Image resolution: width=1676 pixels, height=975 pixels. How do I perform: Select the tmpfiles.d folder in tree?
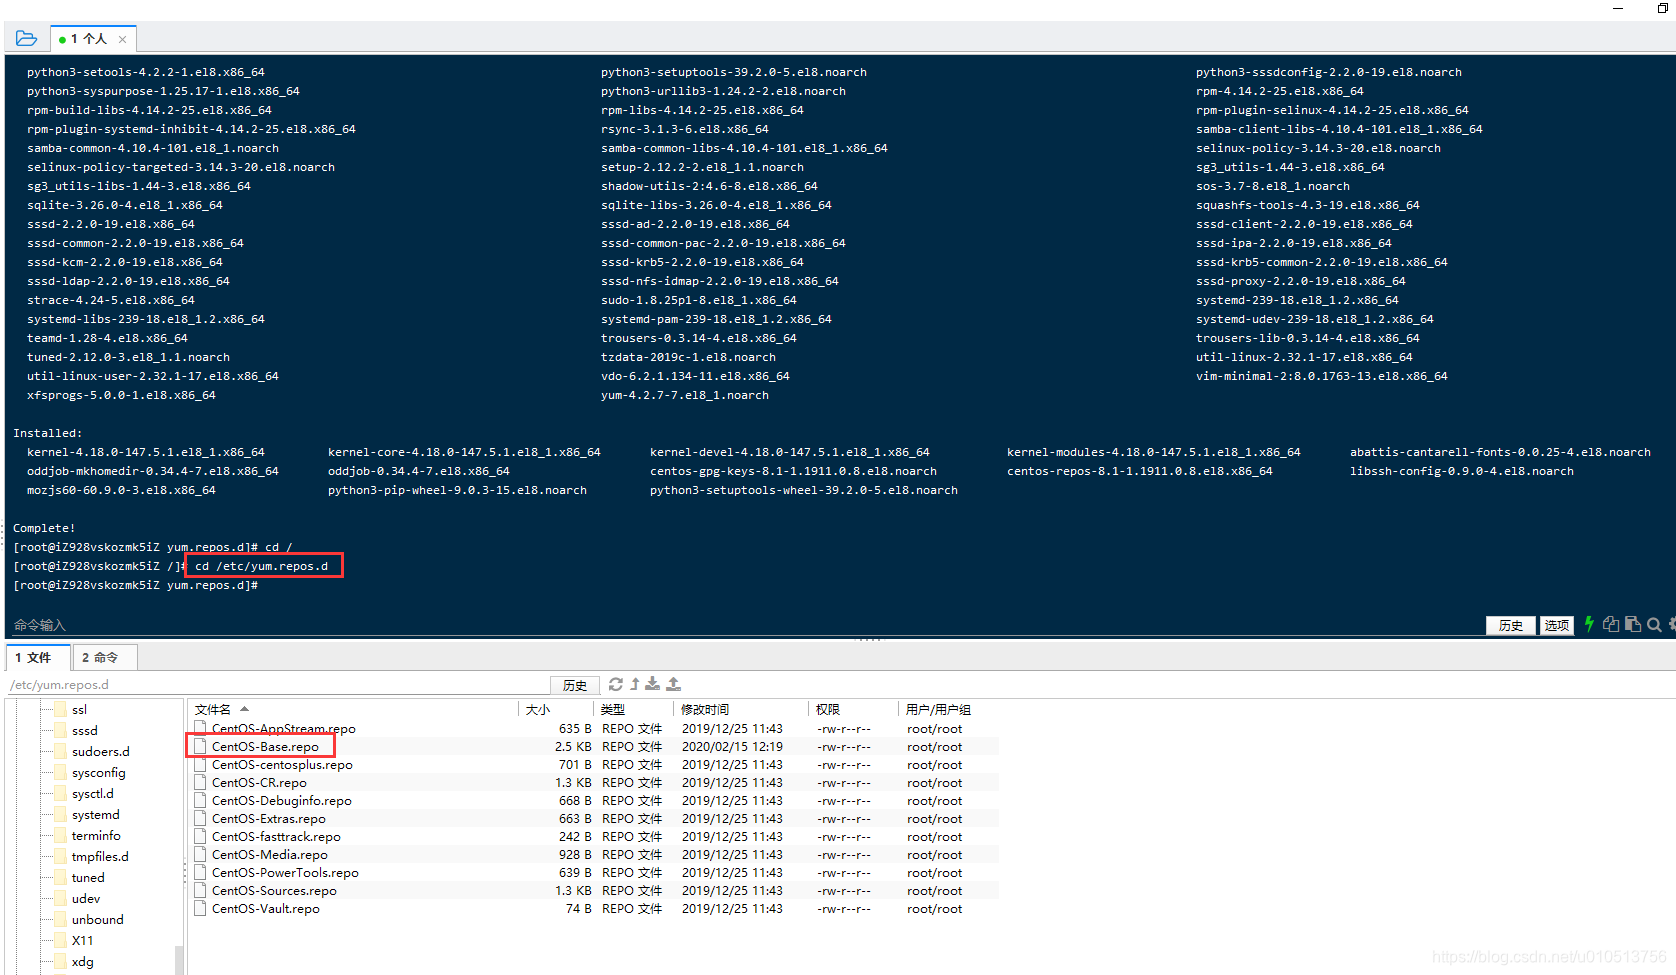pyautogui.click(x=100, y=856)
